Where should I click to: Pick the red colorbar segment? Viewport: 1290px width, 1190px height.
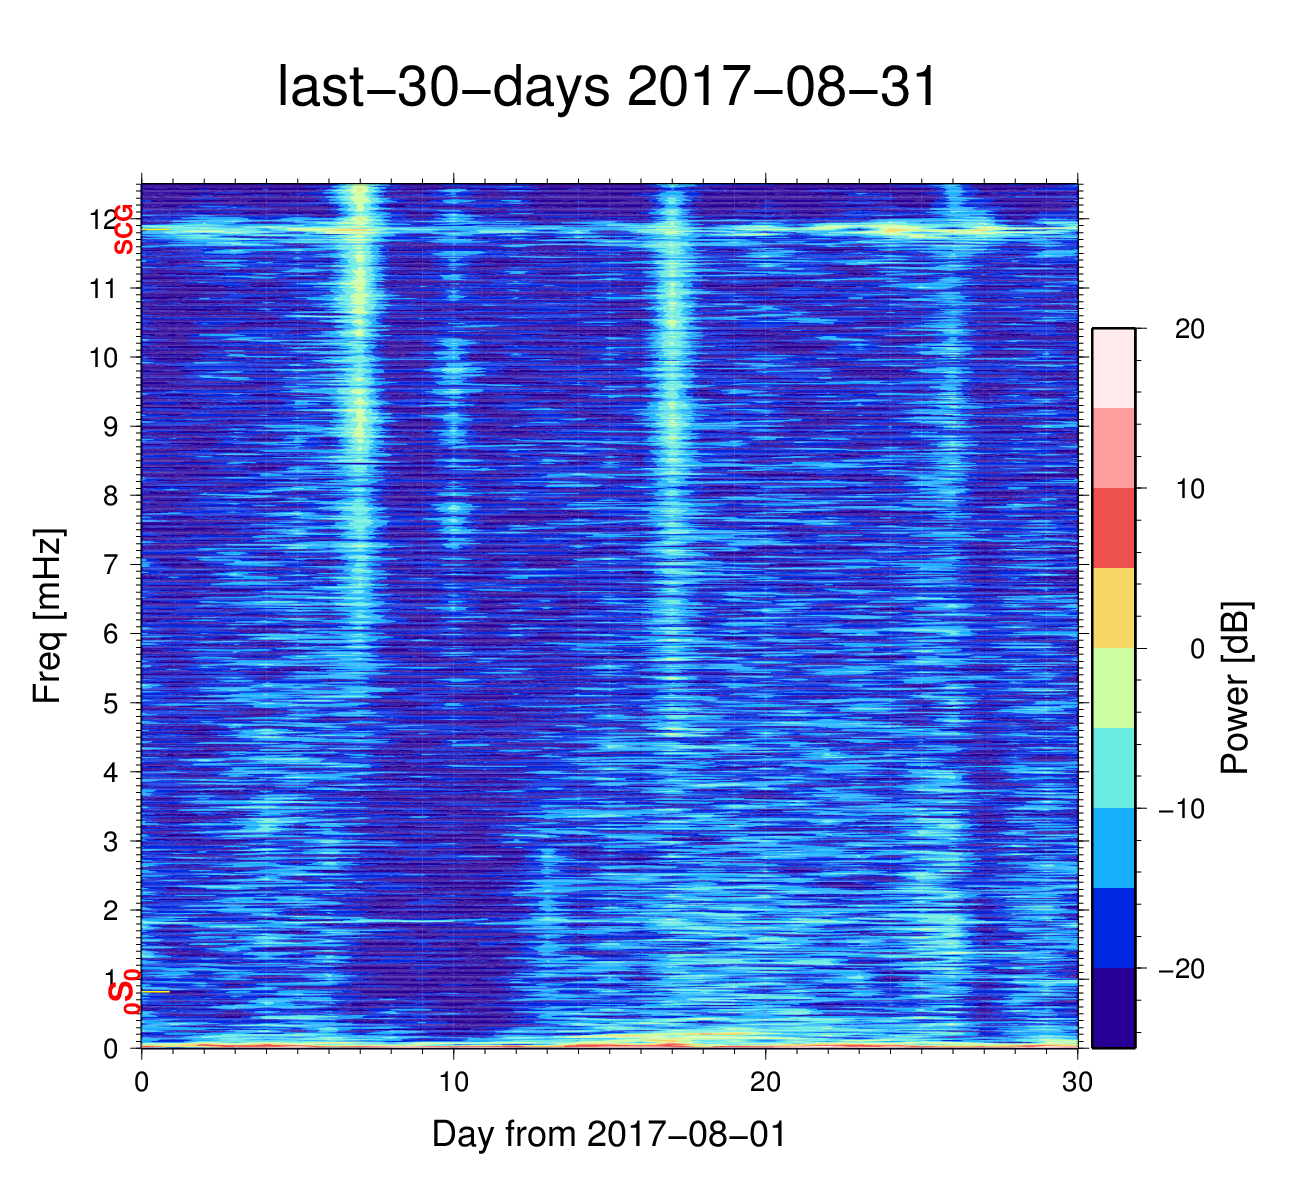point(1113,528)
